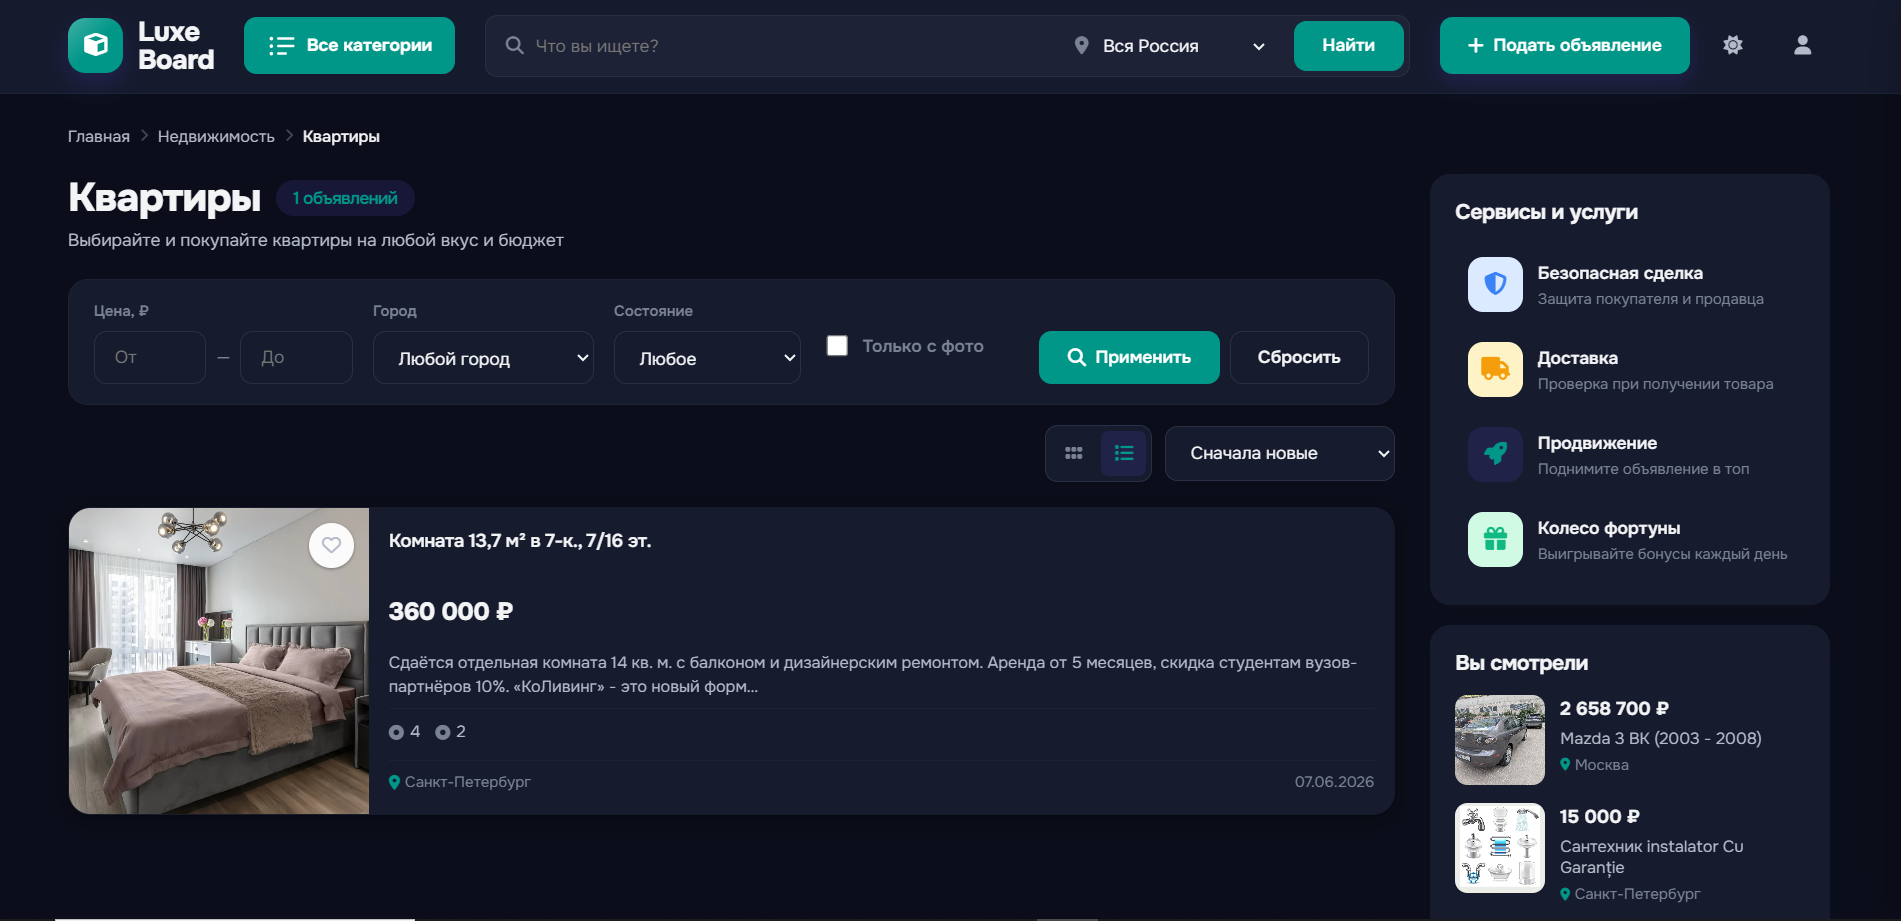Open Mazda 3 BK (2003 - 2008) listing
The image size is (1901, 921).
point(1661,738)
